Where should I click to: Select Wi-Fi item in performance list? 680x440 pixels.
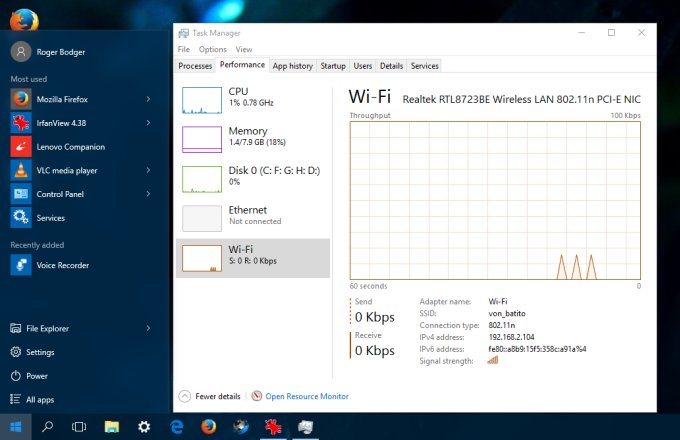coord(253,258)
